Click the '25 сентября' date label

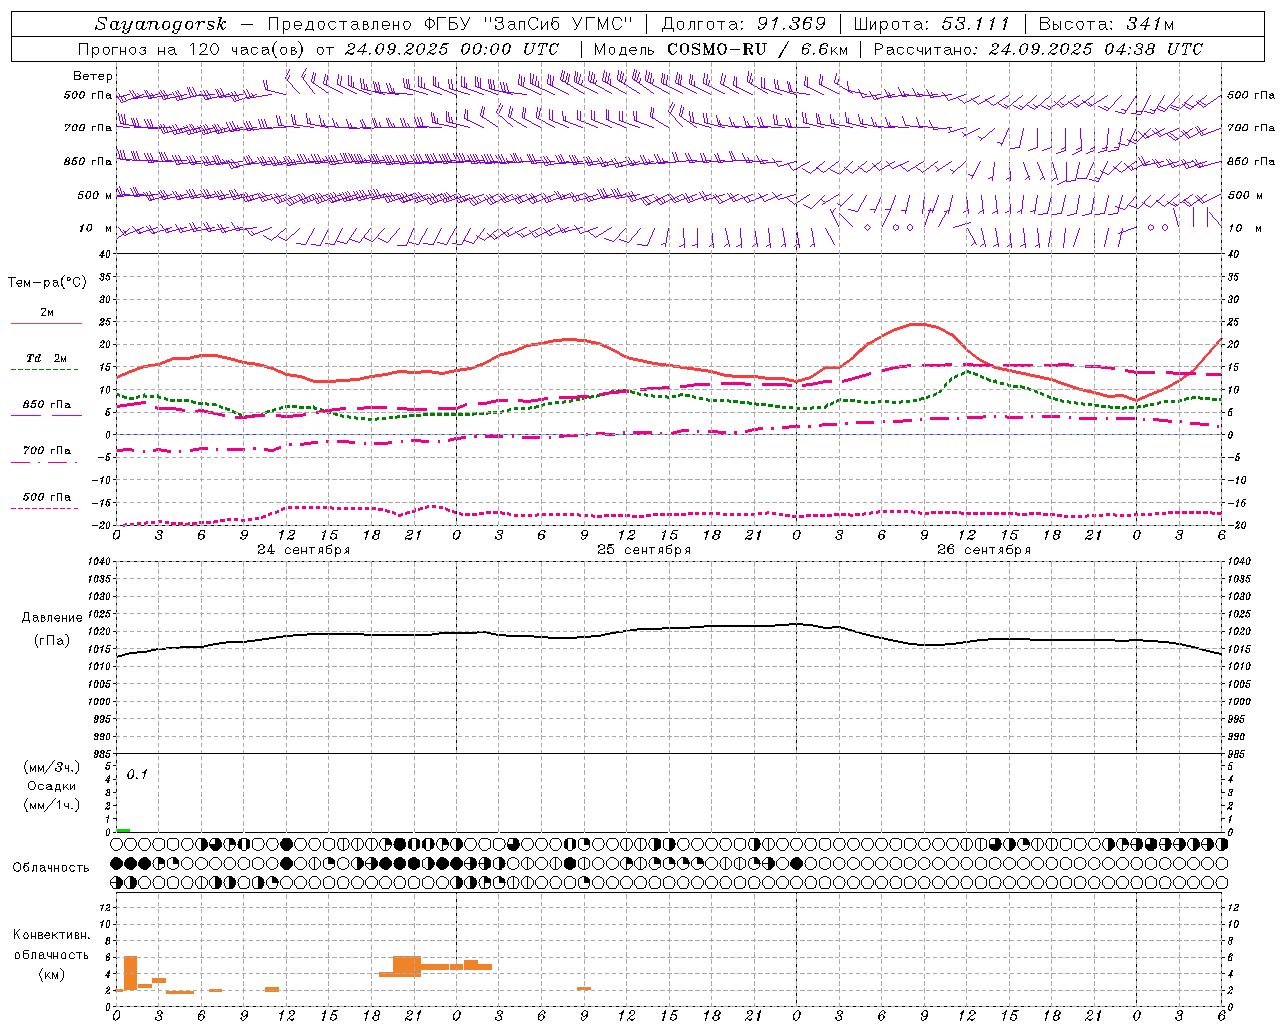point(643,550)
